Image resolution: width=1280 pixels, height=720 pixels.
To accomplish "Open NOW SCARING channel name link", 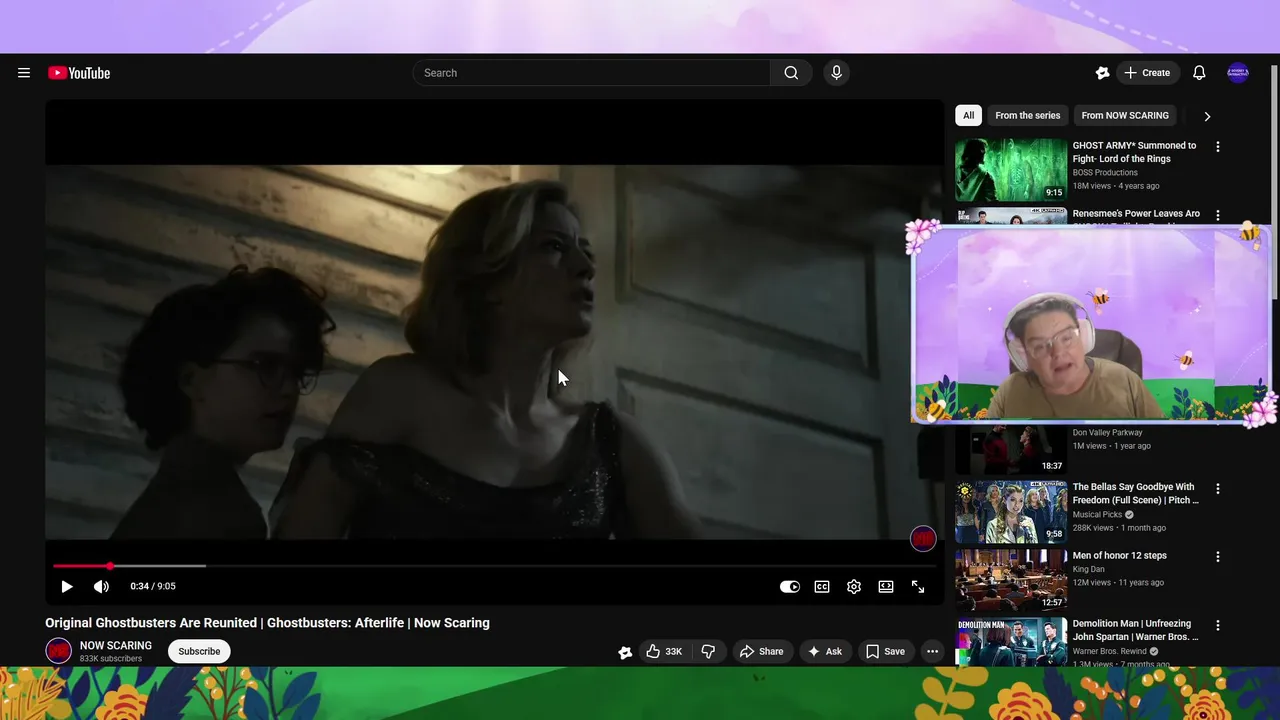I will click(x=116, y=646).
